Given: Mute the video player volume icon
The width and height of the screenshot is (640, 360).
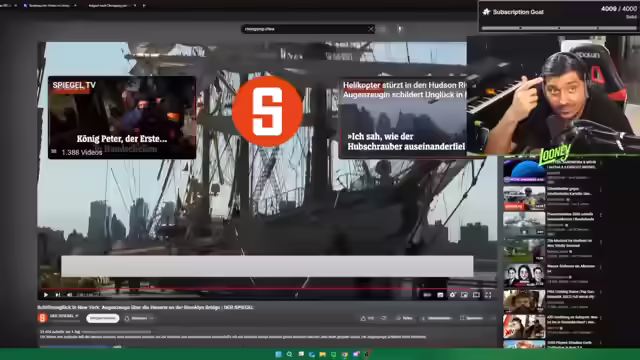Looking at the screenshot, I should tap(69, 295).
